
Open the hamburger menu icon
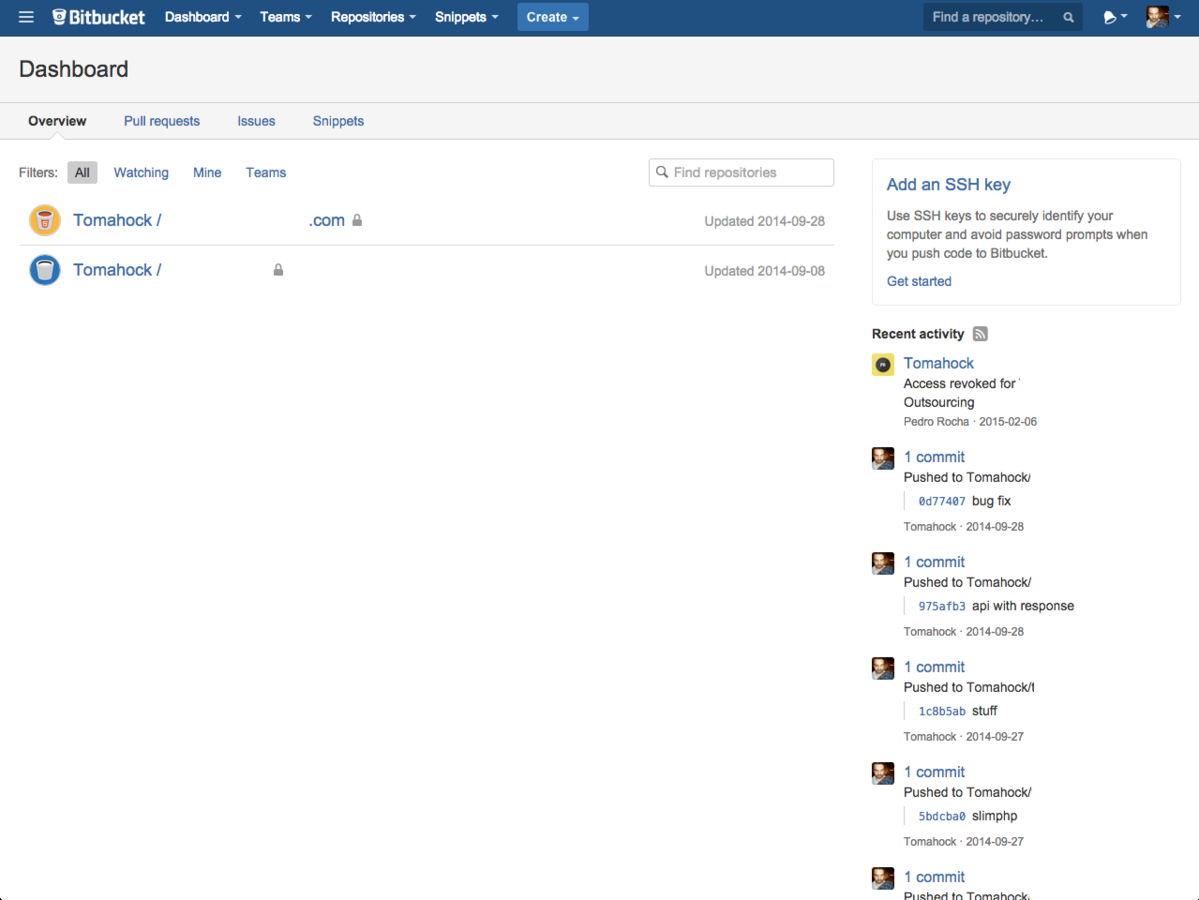click(26, 17)
